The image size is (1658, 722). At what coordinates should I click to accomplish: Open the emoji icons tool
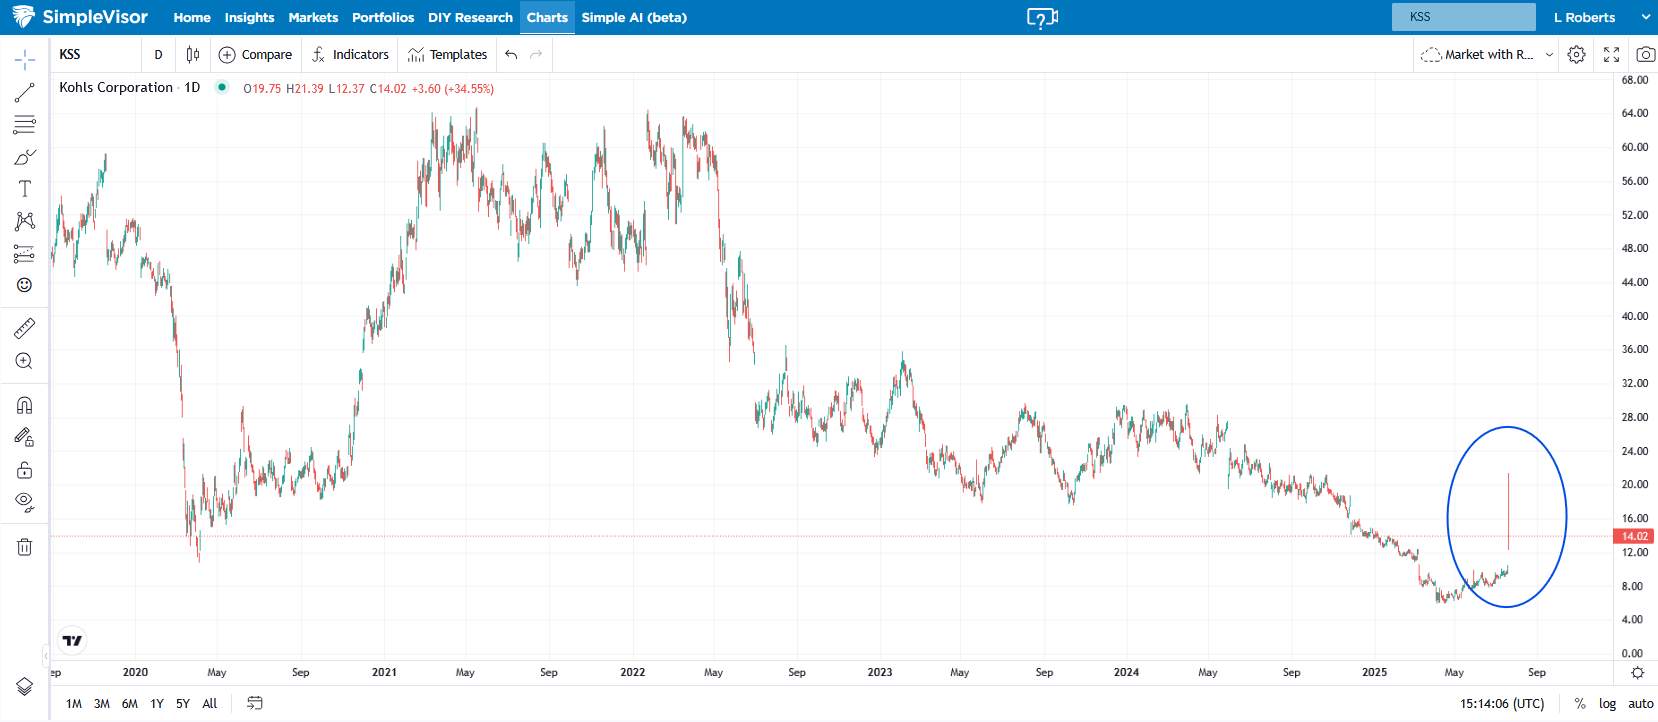(x=24, y=285)
